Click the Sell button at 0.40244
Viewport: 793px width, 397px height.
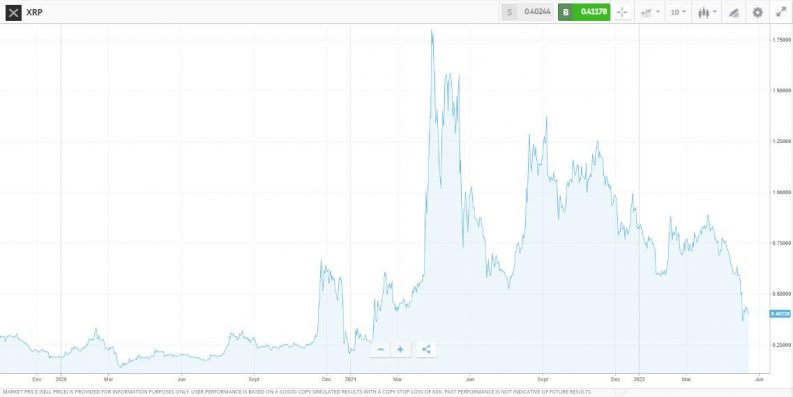point(527,12)
